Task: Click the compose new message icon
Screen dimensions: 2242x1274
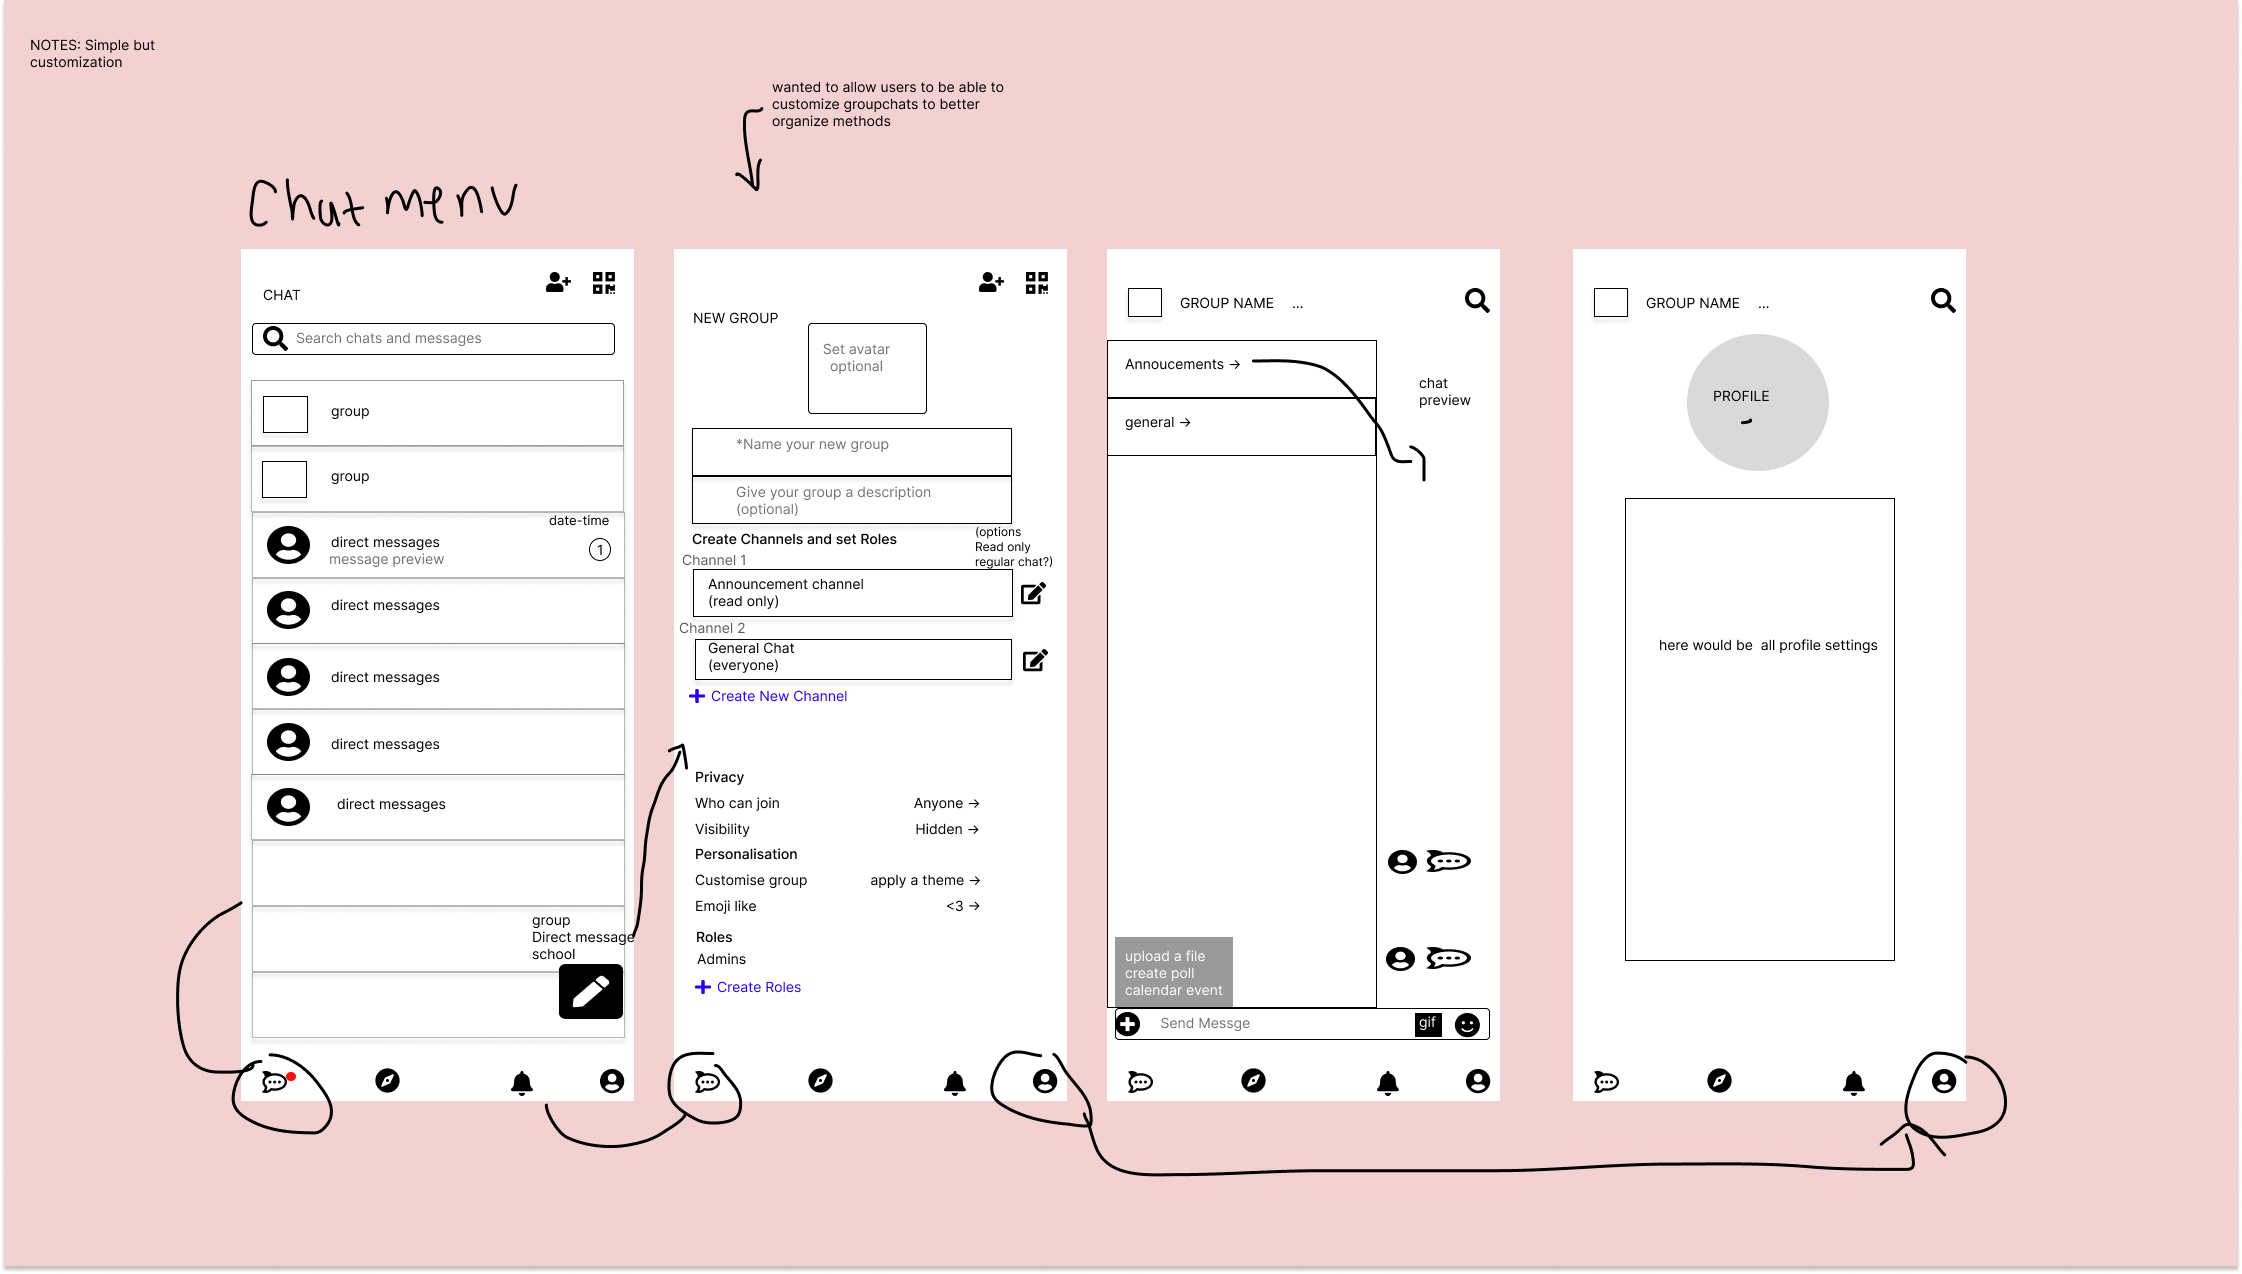Action: tap(591, 991)
